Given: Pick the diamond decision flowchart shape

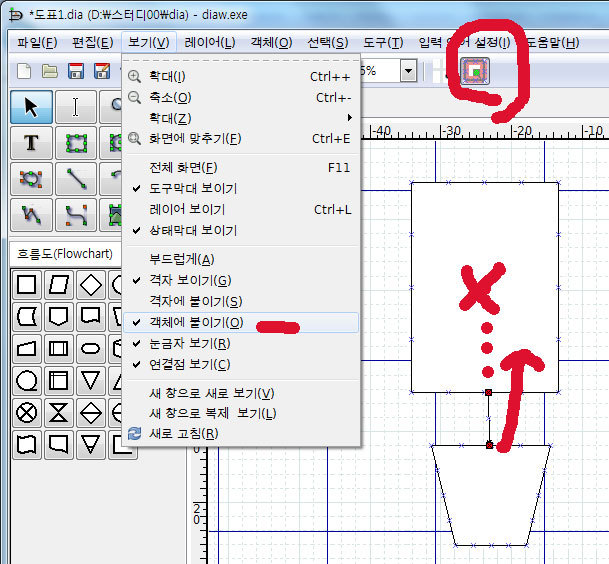Looking at the screenshot, I should (x=91, y=284).
